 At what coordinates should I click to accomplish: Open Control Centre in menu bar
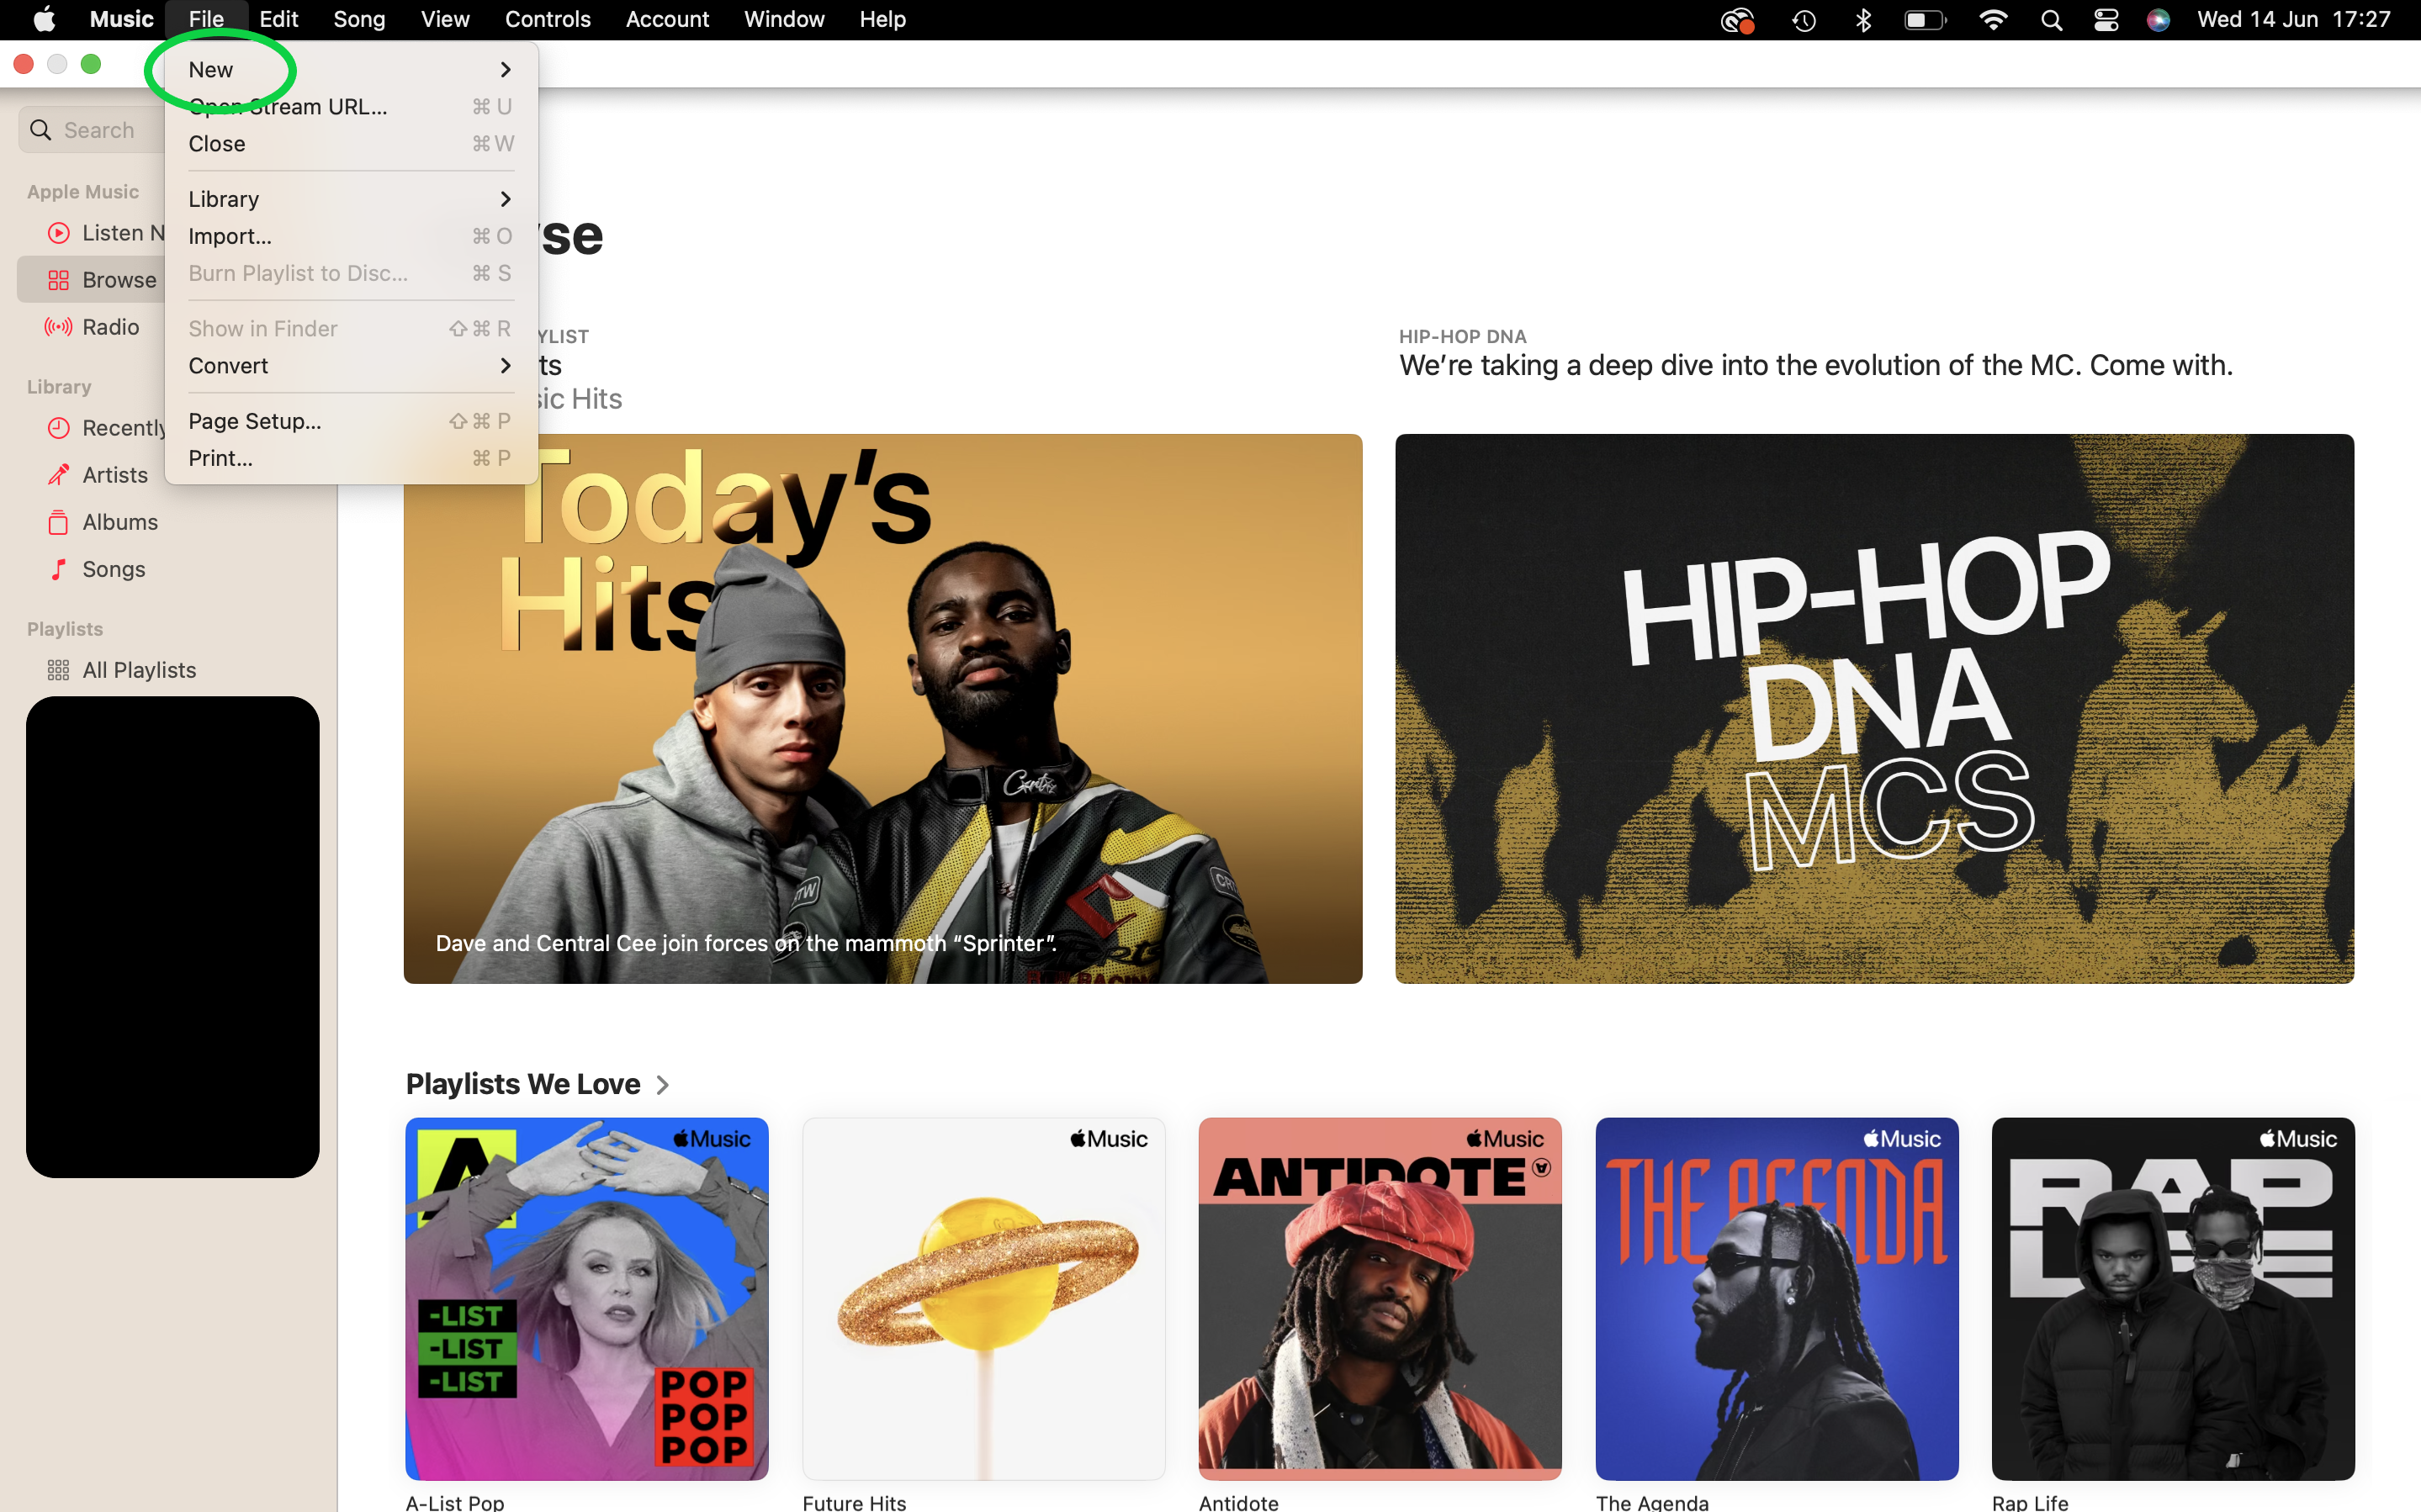click(x=2106, y=20)
